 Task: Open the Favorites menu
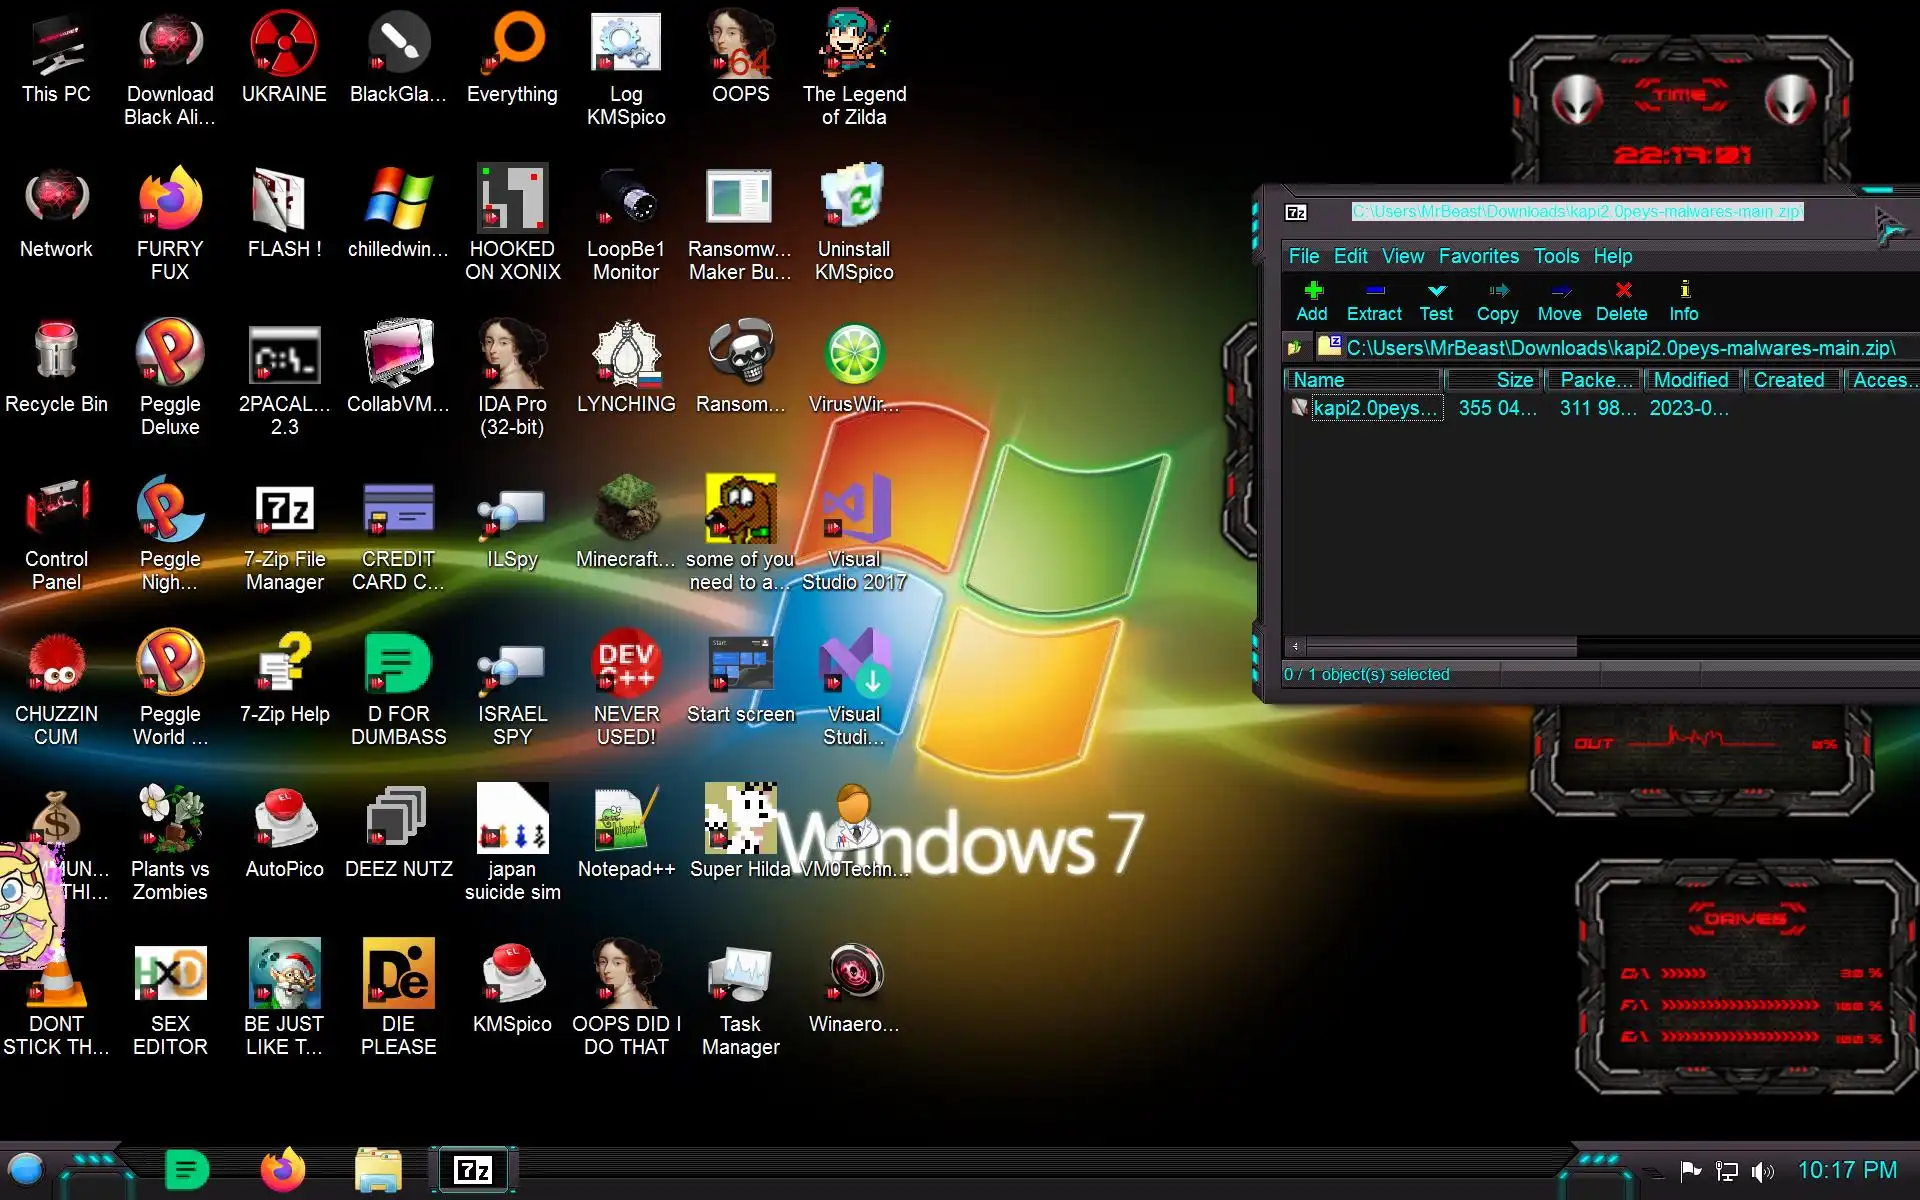click(1478, 256)
